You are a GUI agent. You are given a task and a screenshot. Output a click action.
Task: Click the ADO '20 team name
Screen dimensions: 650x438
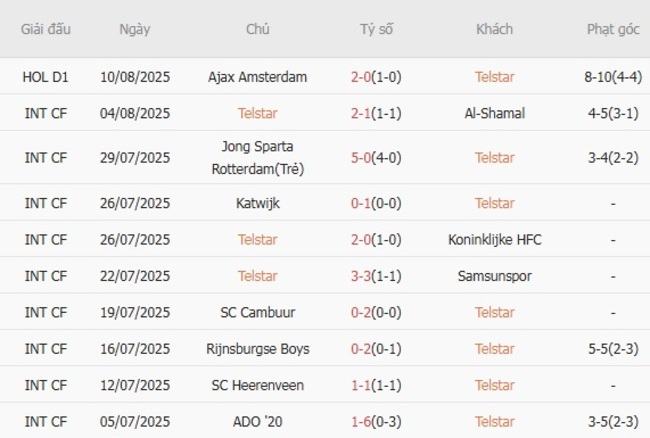pos(258,421)
